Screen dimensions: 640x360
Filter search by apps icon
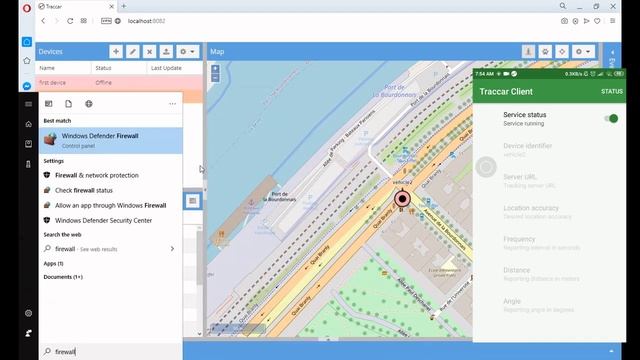(x=49, y=104)
